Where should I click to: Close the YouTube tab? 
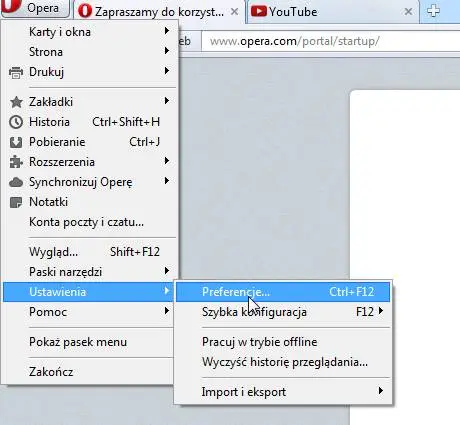click(408, 12)
